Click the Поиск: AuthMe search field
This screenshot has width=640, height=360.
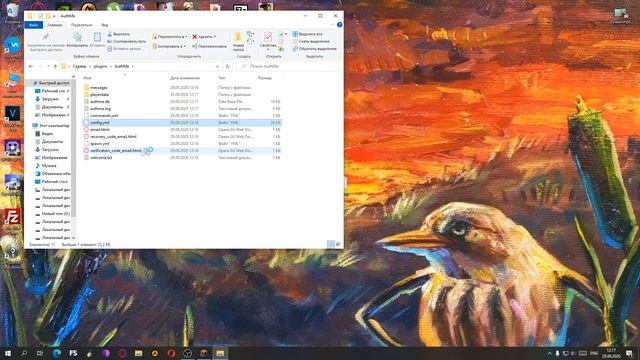(288, 66)
